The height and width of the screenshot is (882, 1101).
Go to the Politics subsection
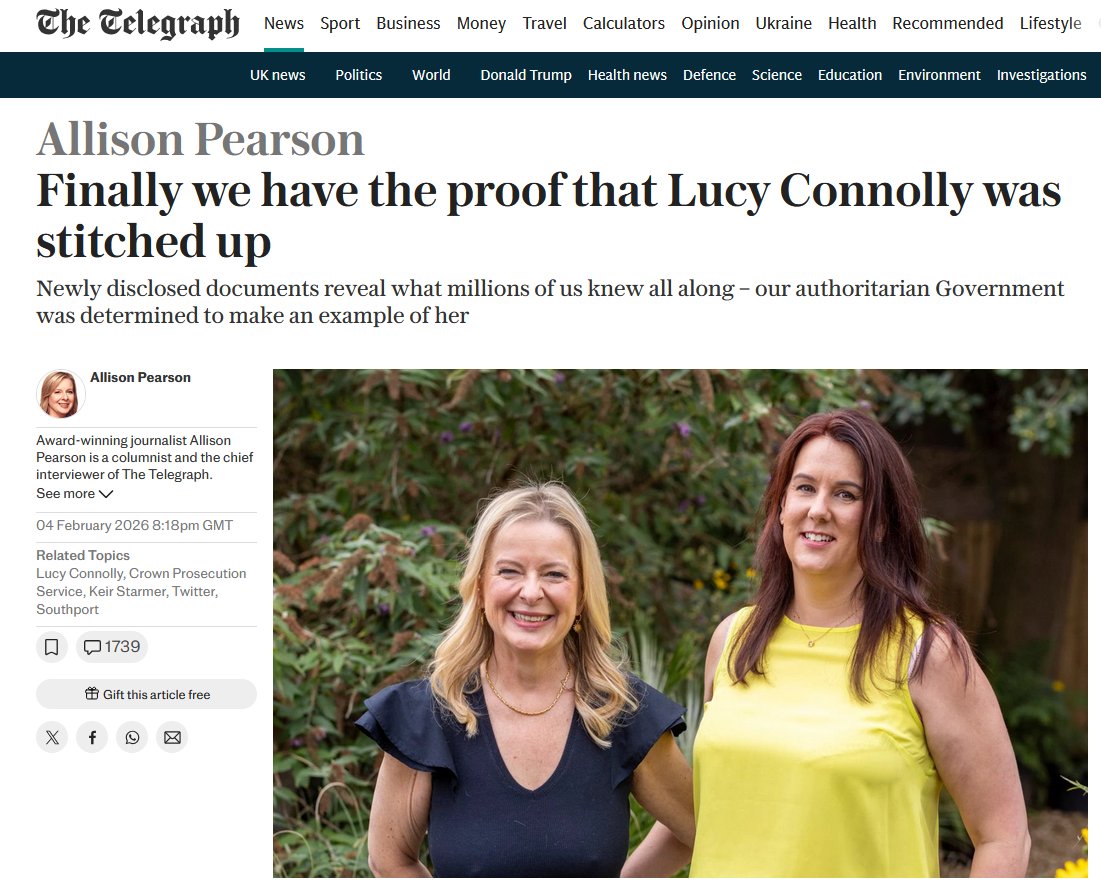358,75
